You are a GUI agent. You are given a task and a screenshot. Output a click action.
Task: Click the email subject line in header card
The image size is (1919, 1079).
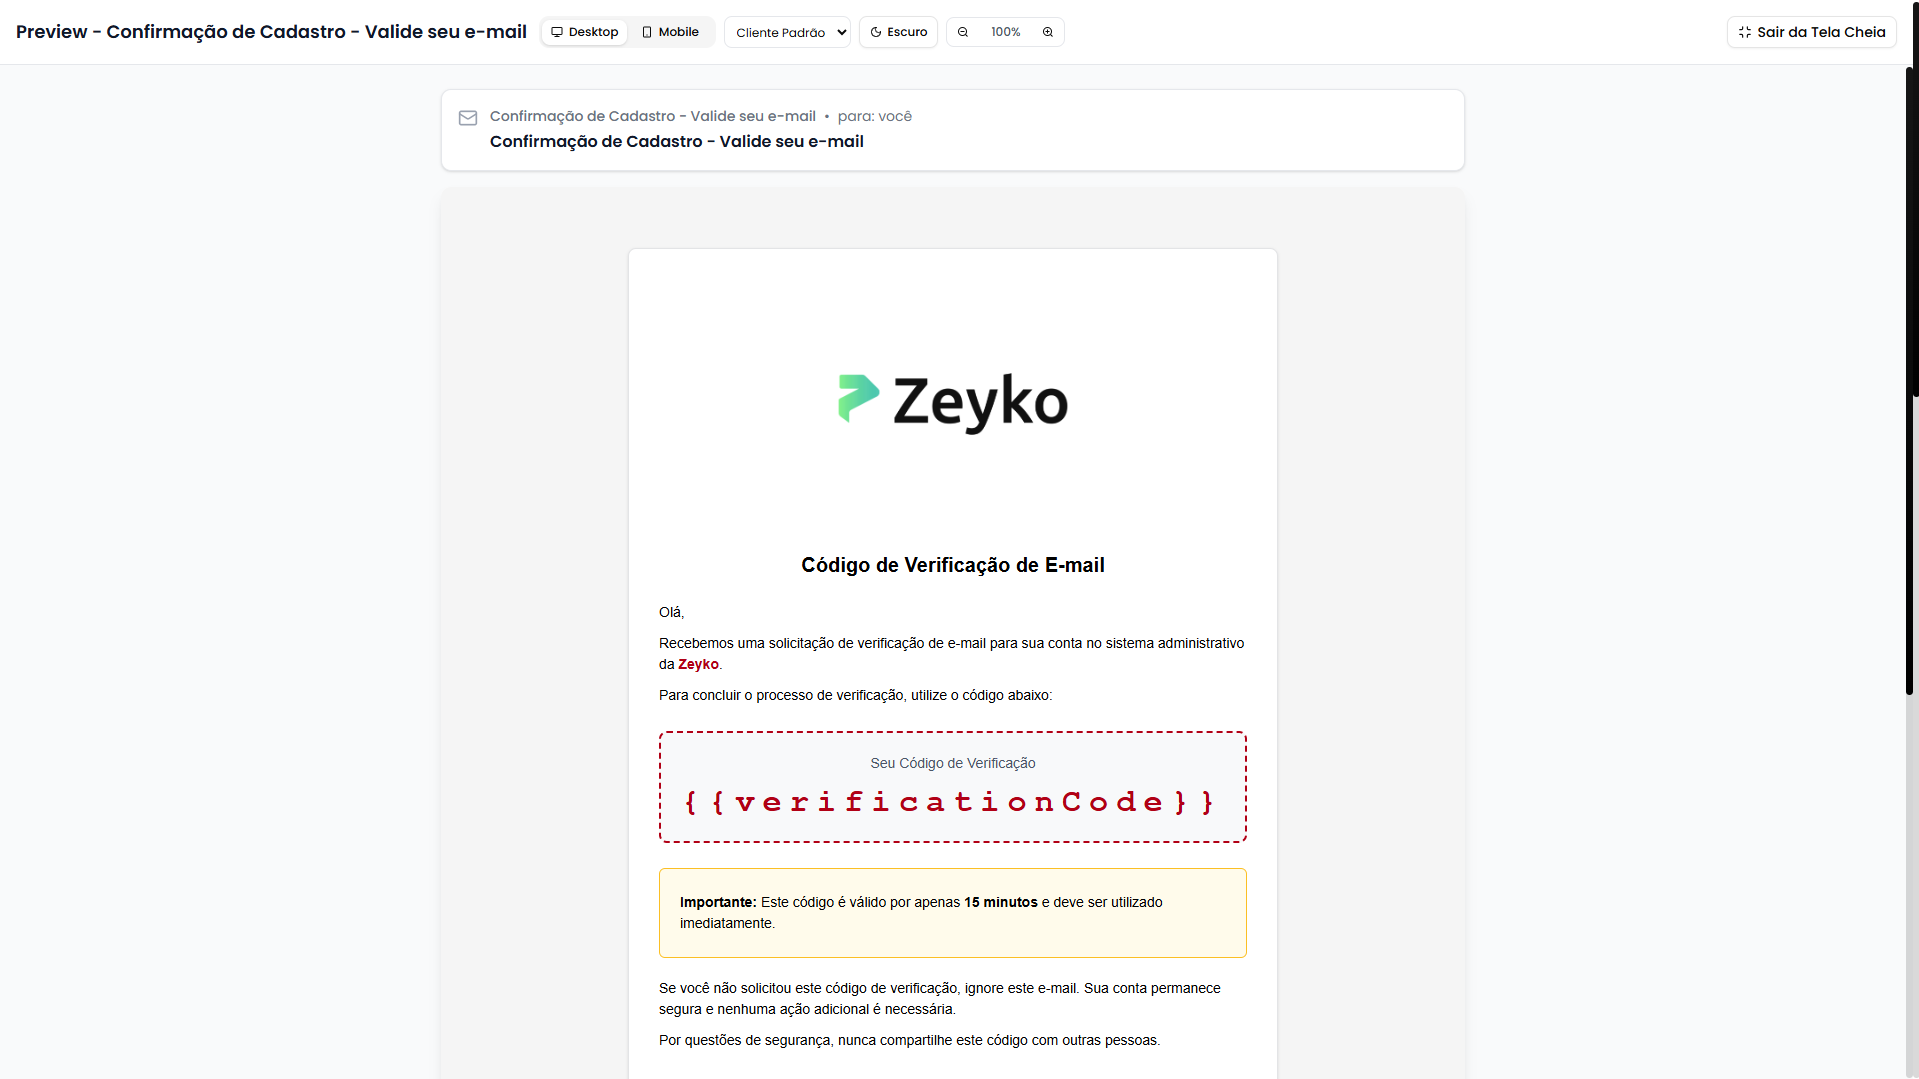pos(676,142)
